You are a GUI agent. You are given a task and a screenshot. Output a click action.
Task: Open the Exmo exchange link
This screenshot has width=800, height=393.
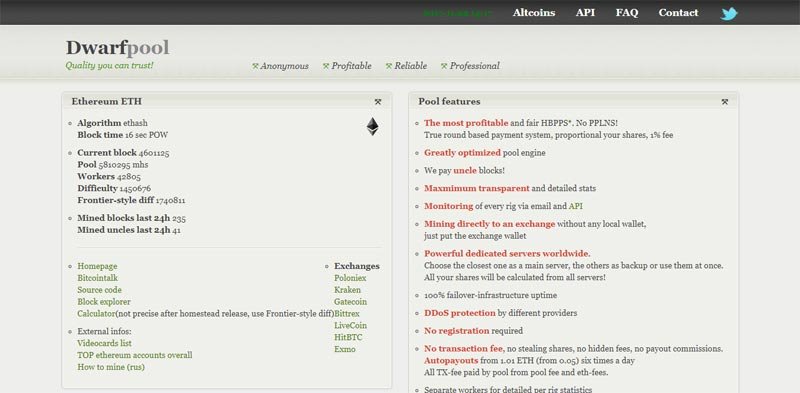tap(345, 350)
